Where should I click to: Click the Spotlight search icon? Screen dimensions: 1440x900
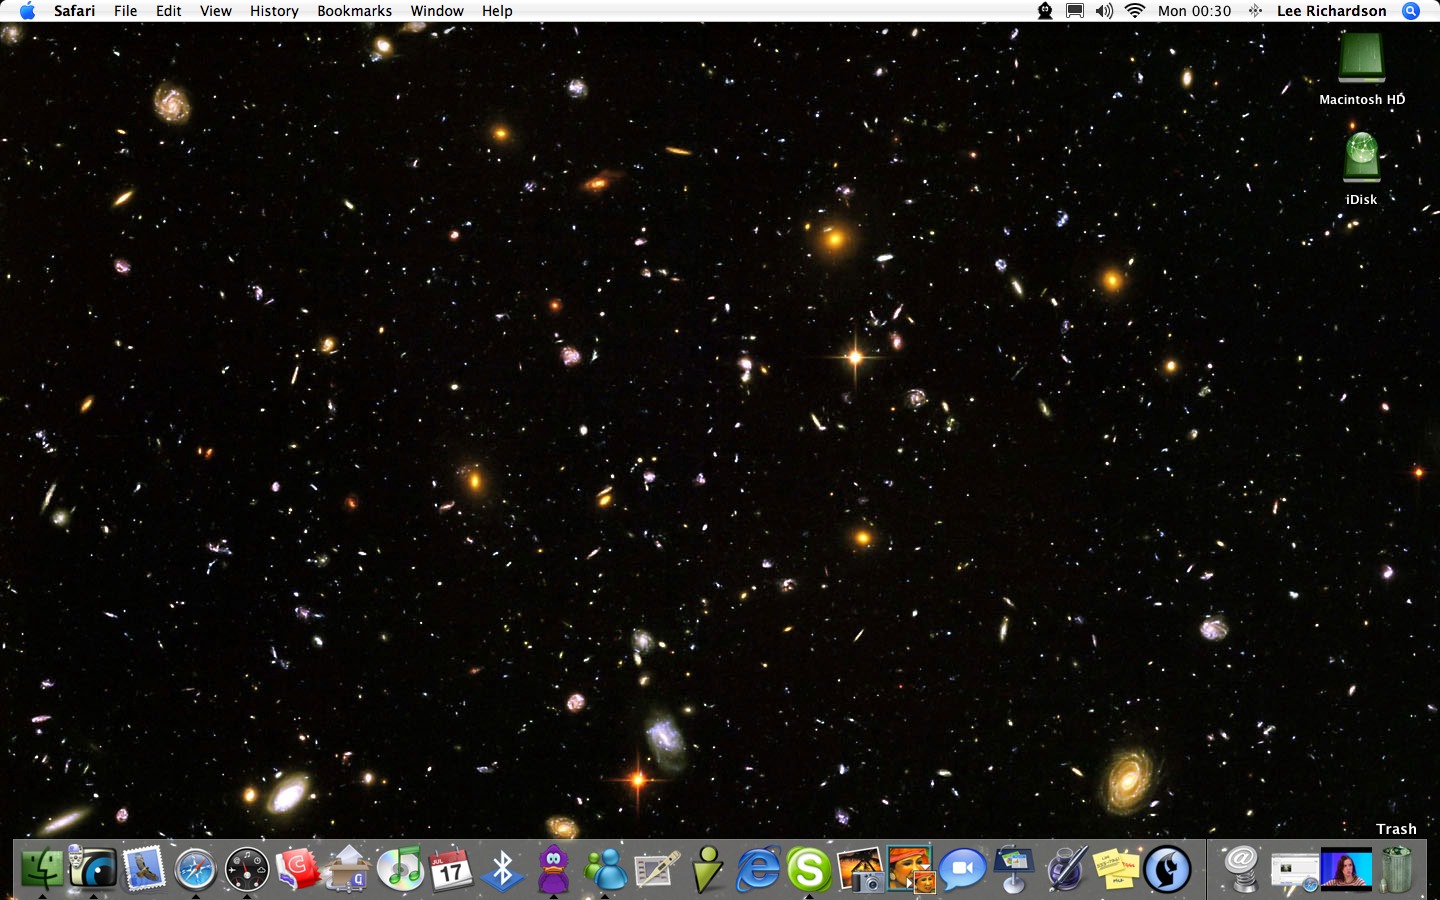(x=1411, y=11)
